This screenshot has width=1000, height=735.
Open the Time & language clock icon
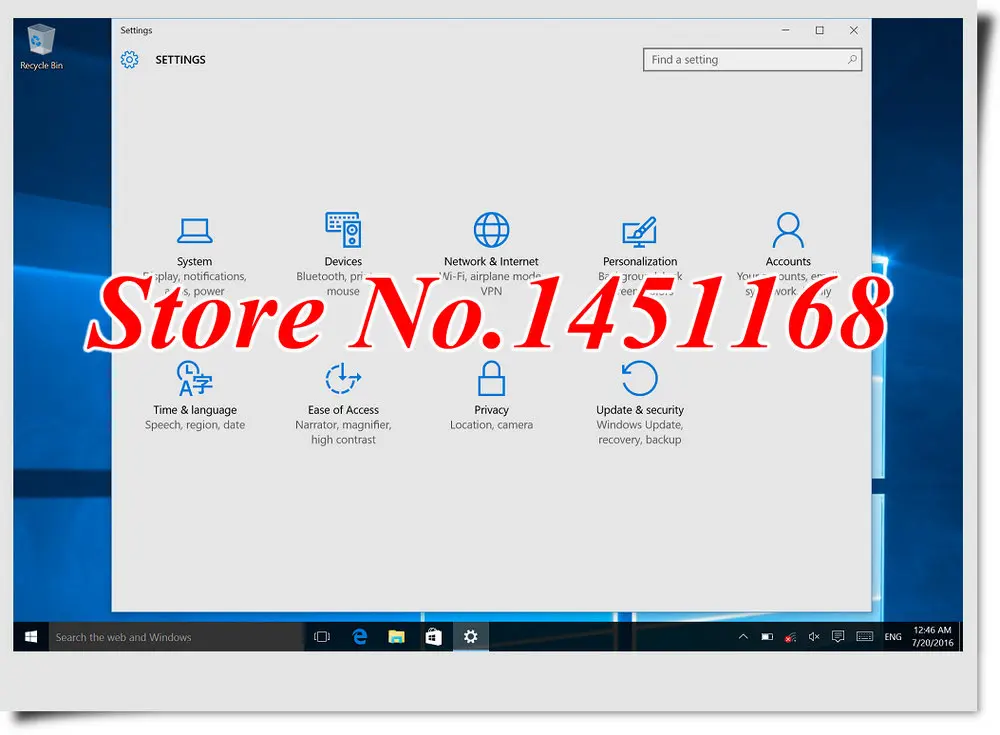click(x=195, y=378)
